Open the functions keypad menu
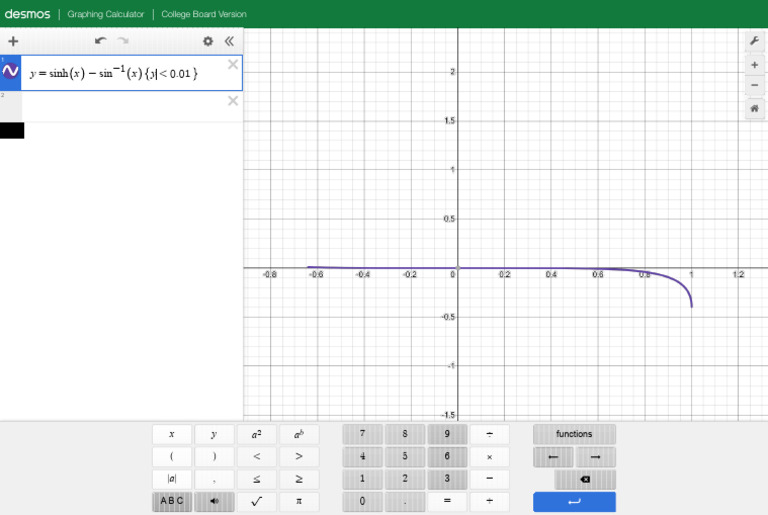Image resolution: width=768 pixels, height=515 pixels. (x=574, y=434)
